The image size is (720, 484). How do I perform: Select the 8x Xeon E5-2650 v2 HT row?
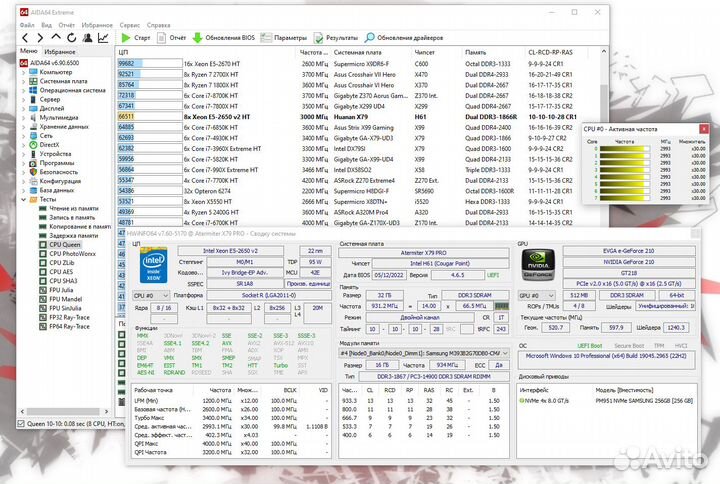(358, 117)
